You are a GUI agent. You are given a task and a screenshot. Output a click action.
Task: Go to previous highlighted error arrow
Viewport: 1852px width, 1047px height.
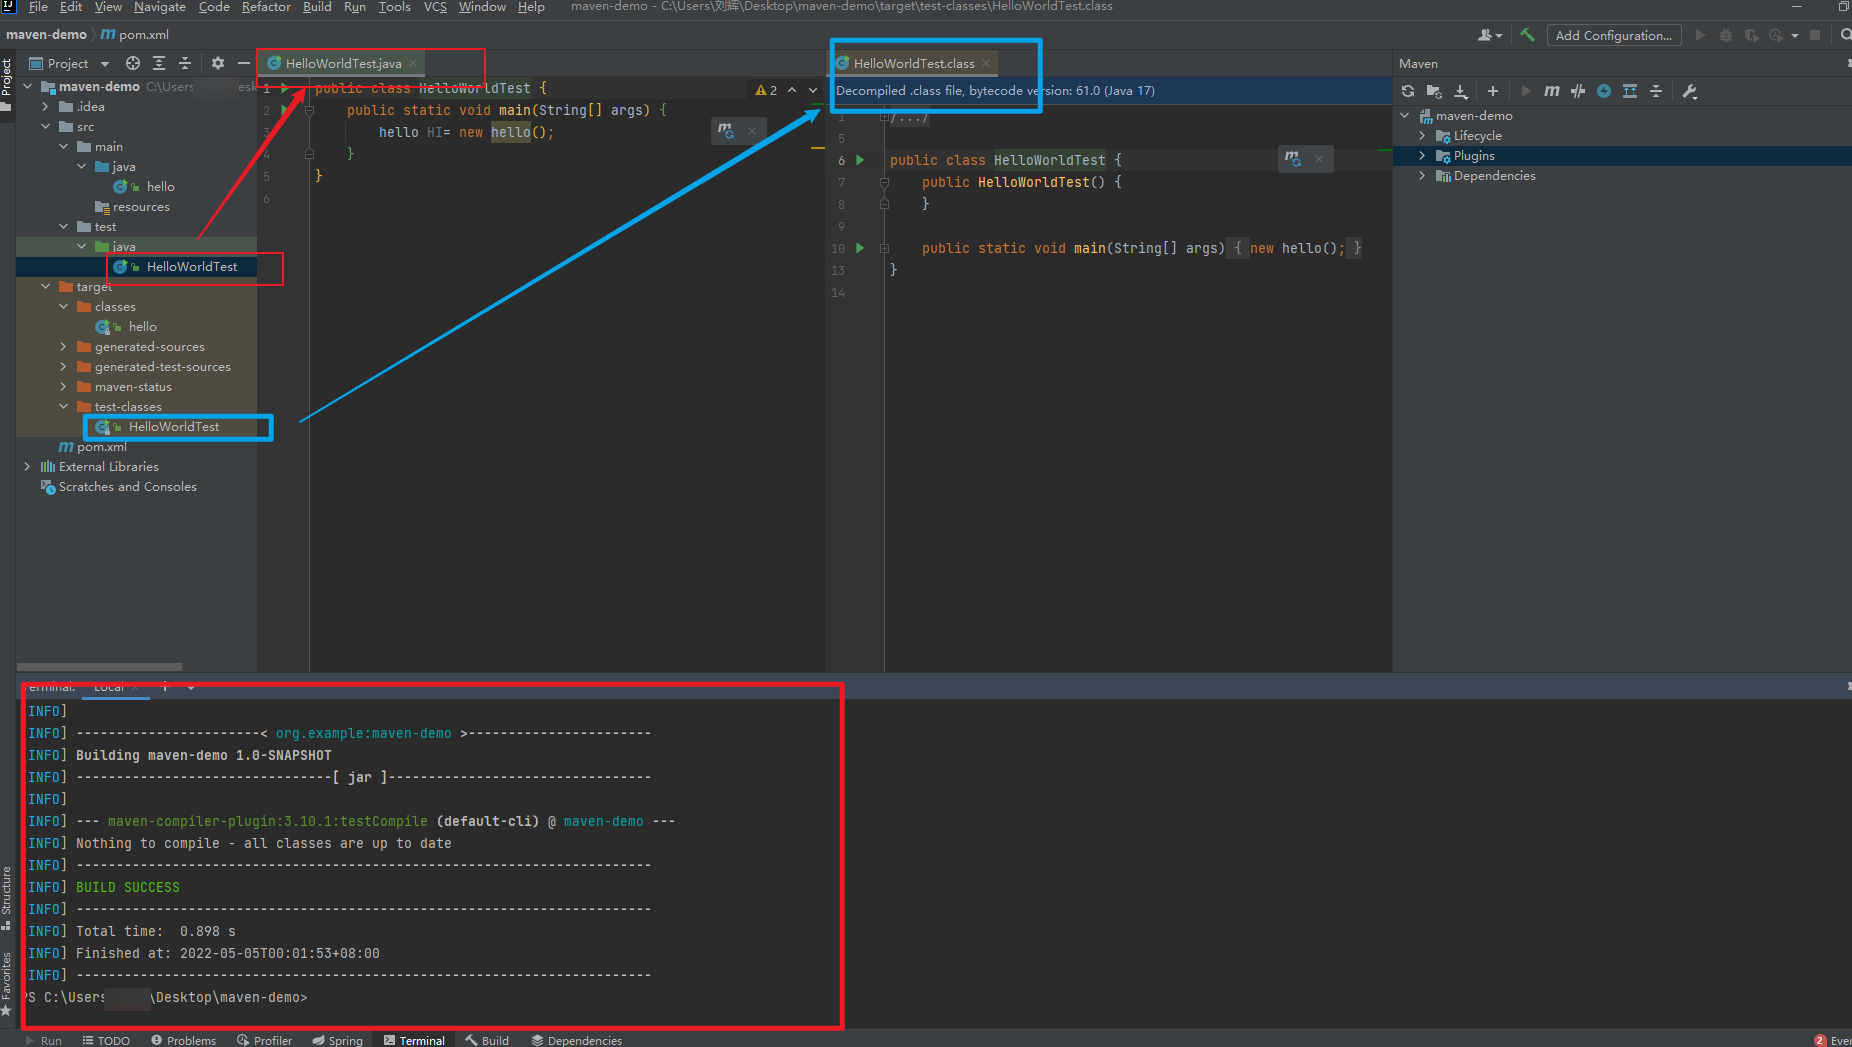click(x=792, y=90)
